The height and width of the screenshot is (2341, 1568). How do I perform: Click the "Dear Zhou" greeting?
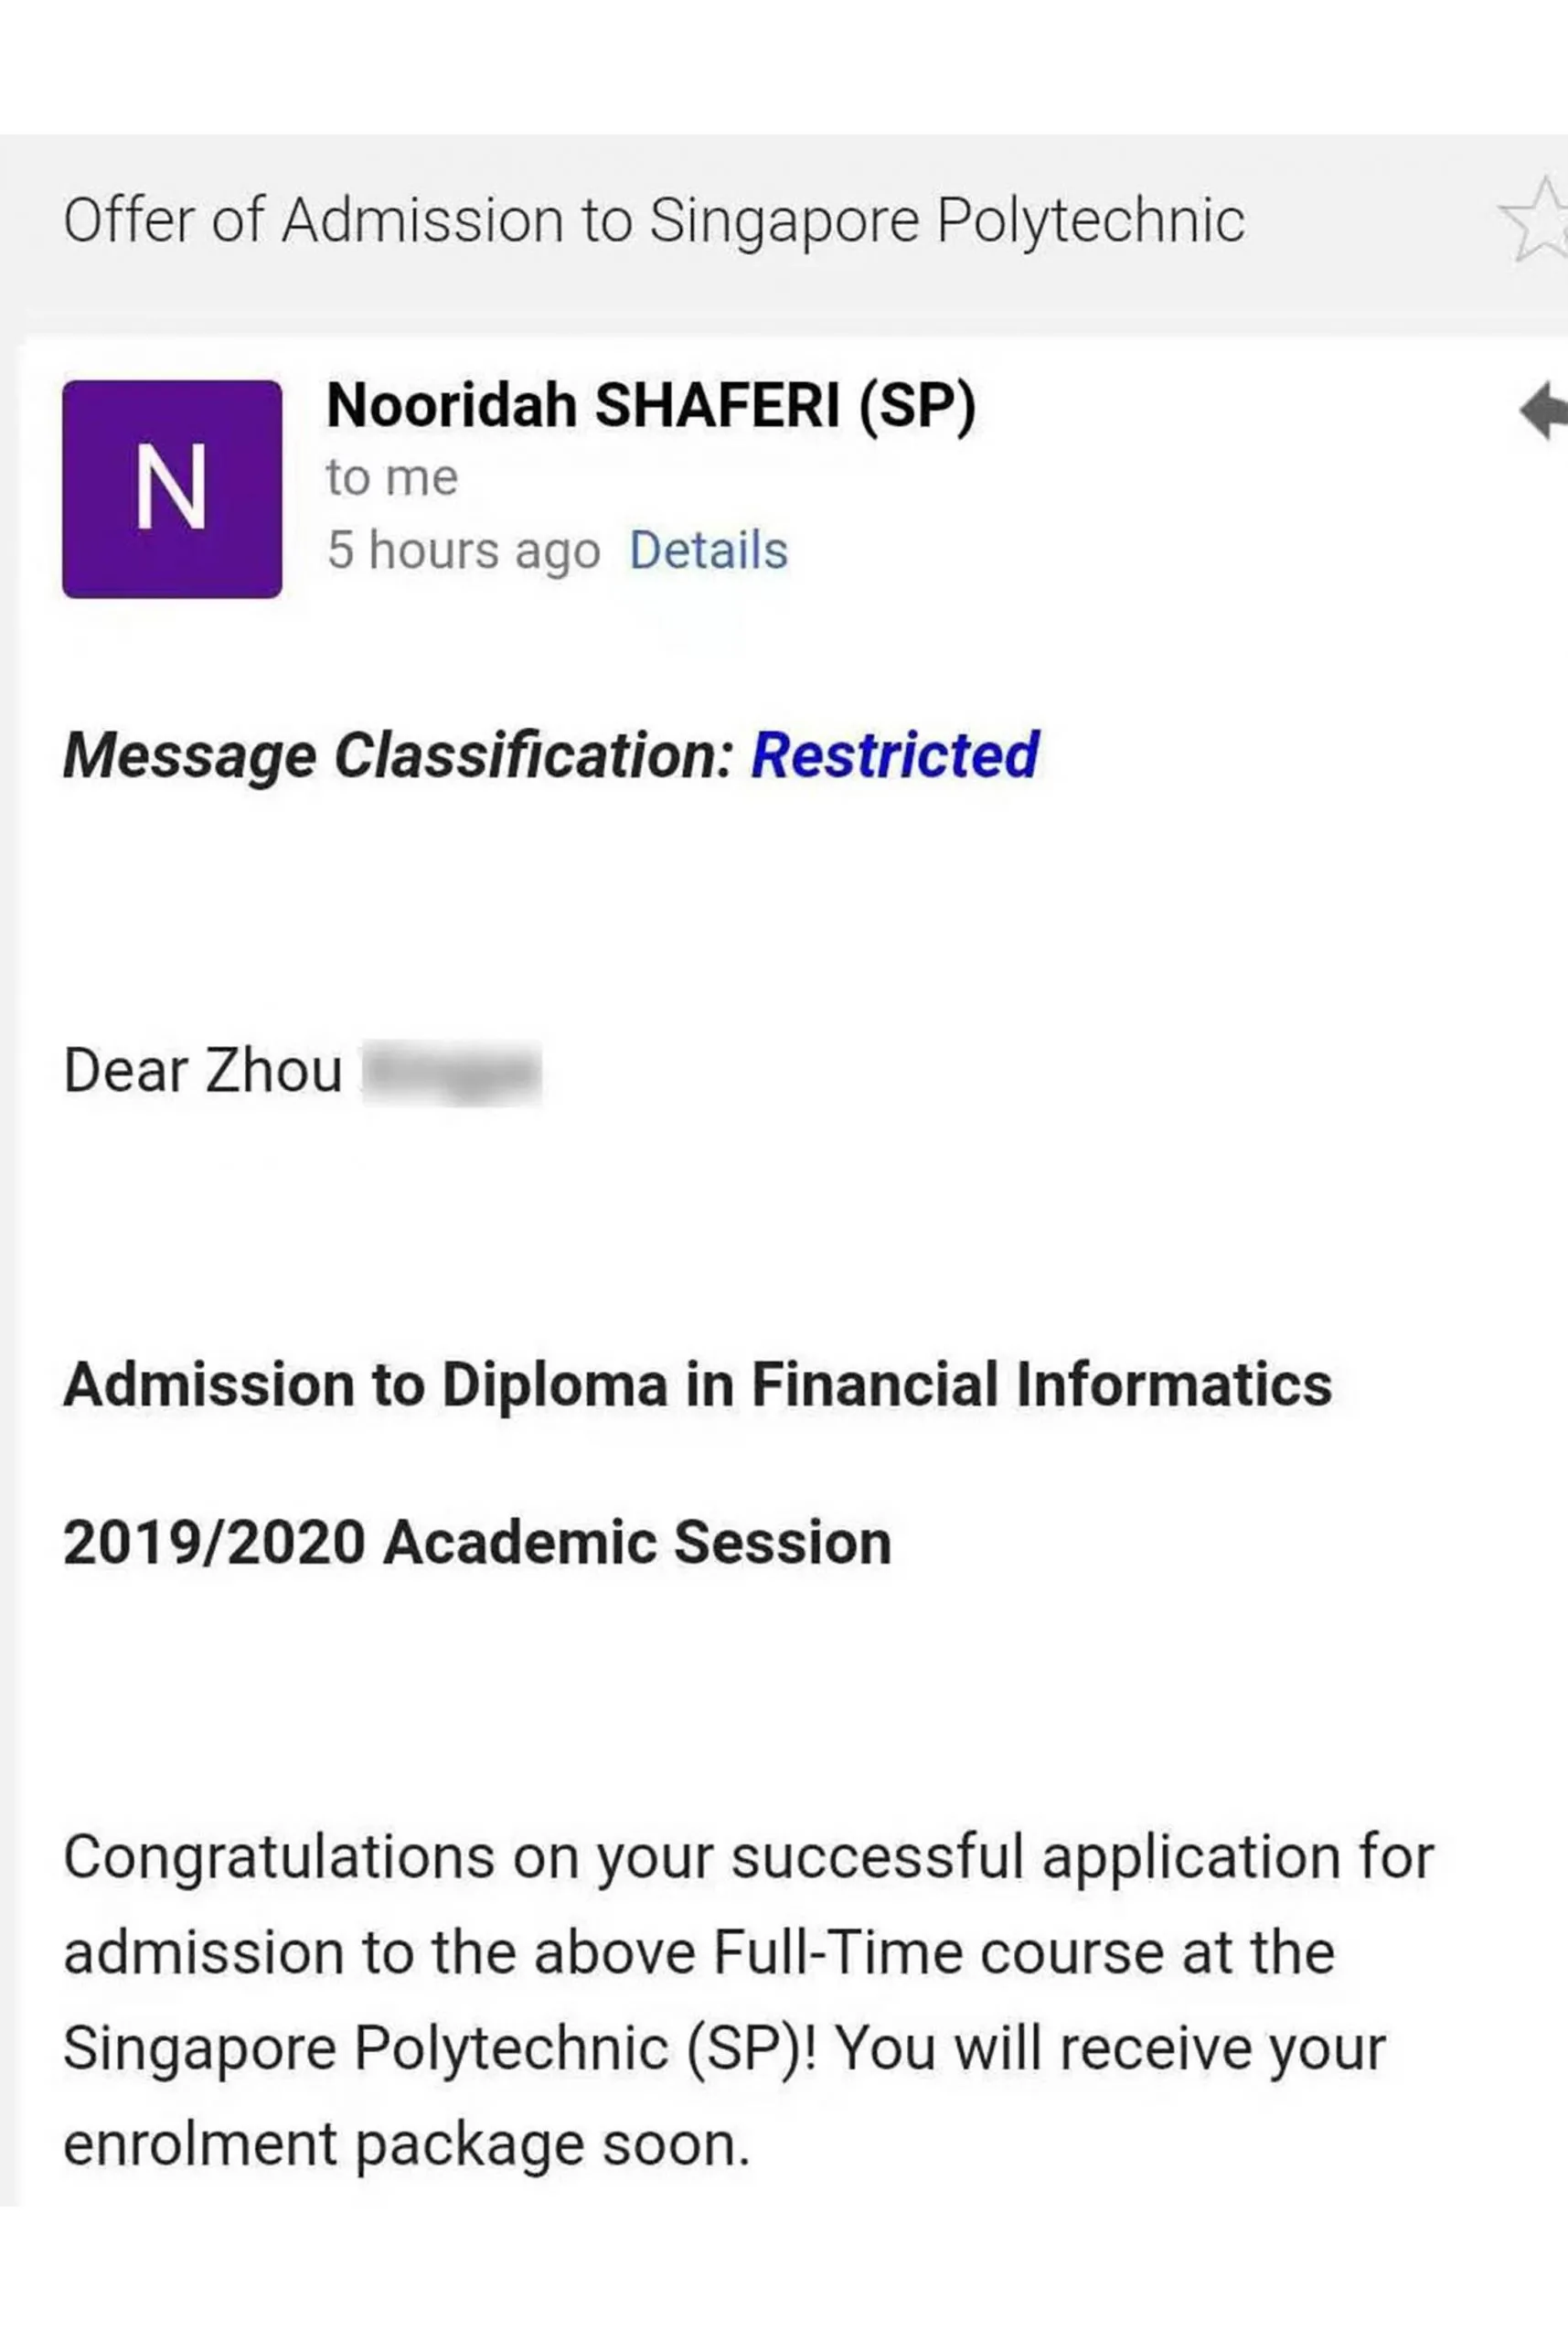[x=203, y=1071]
